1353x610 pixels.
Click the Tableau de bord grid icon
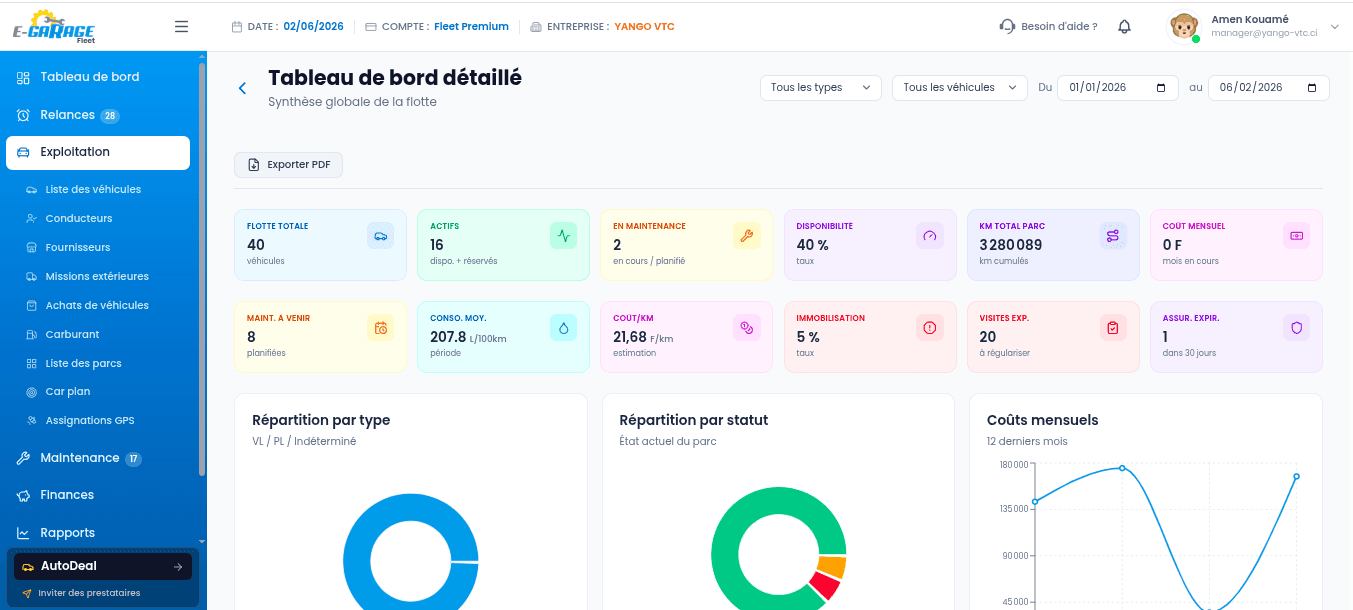(x=23, y=77)
